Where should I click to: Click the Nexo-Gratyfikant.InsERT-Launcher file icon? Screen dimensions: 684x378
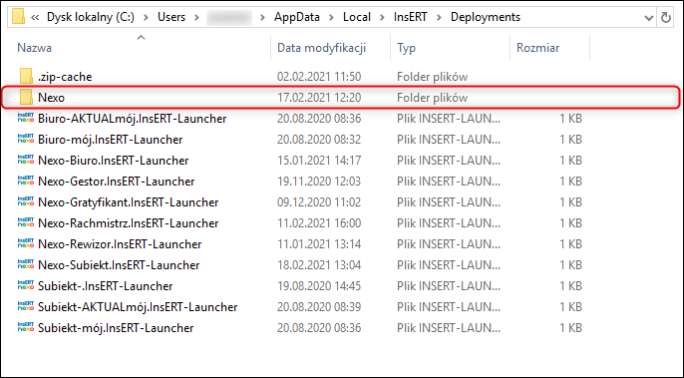coord(26,201)
